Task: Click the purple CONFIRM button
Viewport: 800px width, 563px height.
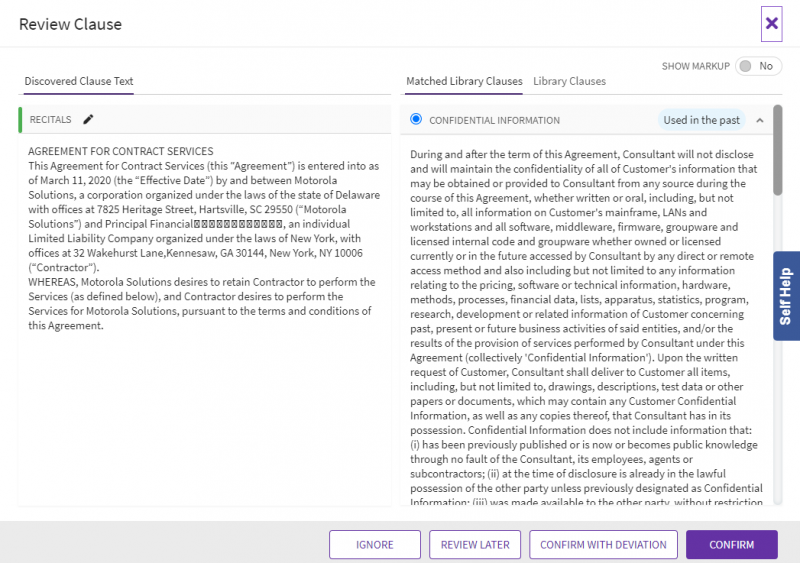Action: point(732,545)
